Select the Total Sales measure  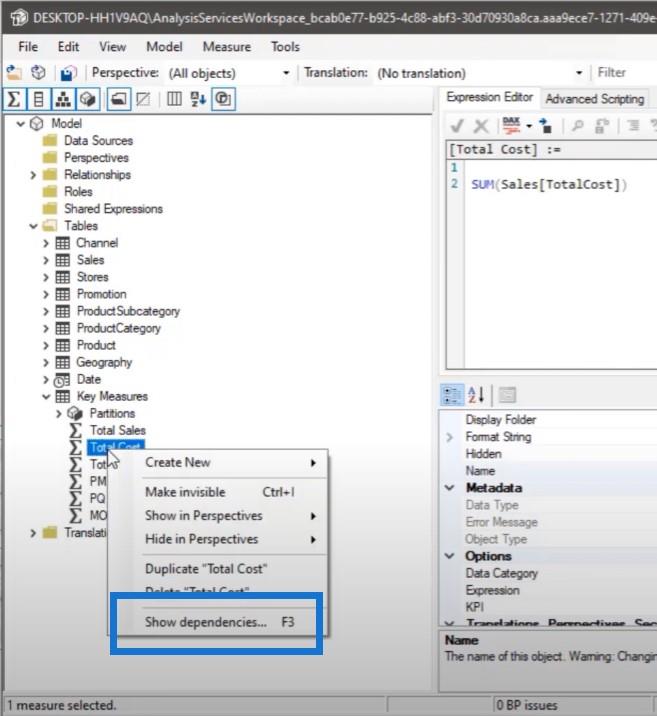click(x=118, y=431)
